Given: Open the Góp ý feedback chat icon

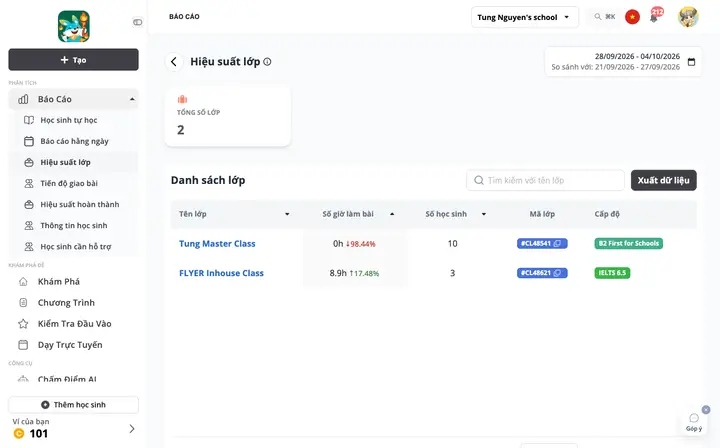Looking at the screenshot, I should coord(694,418).
